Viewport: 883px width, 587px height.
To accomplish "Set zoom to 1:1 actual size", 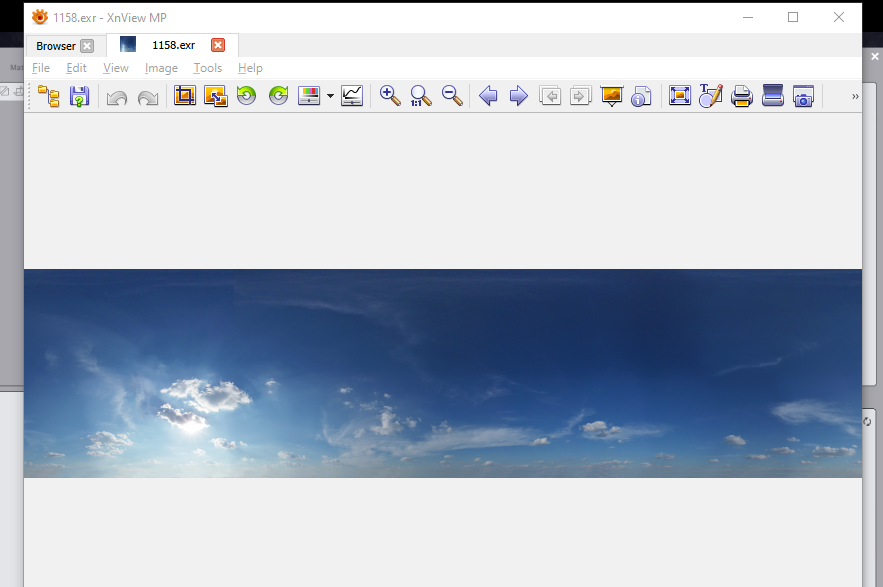I will 421,96.
